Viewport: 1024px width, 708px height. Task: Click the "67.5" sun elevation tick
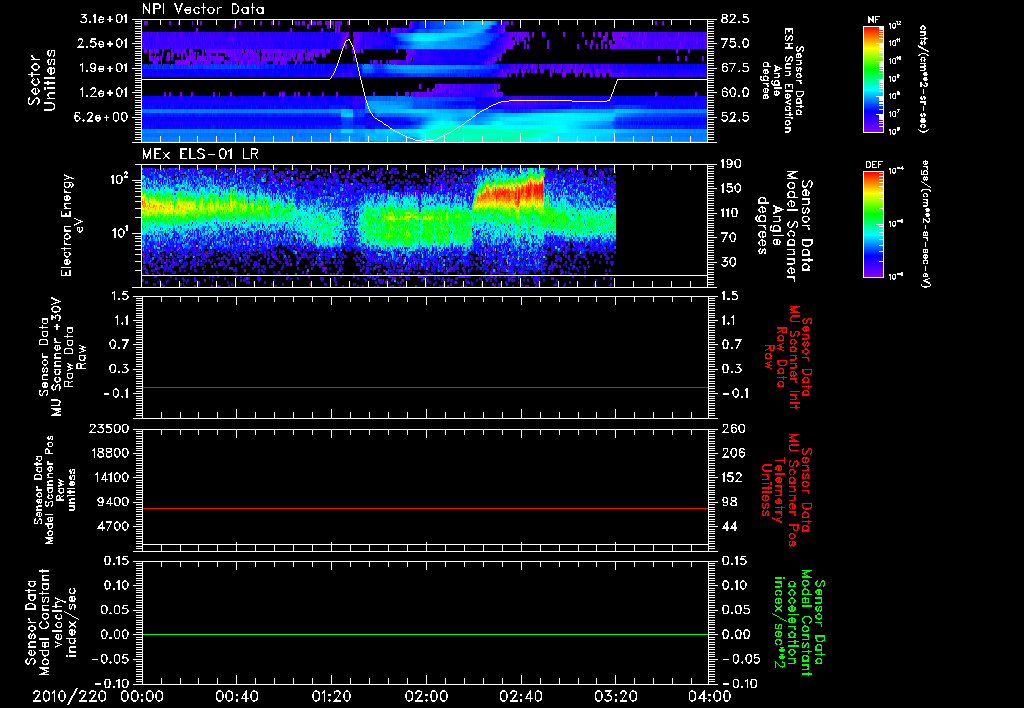point(735,68)
